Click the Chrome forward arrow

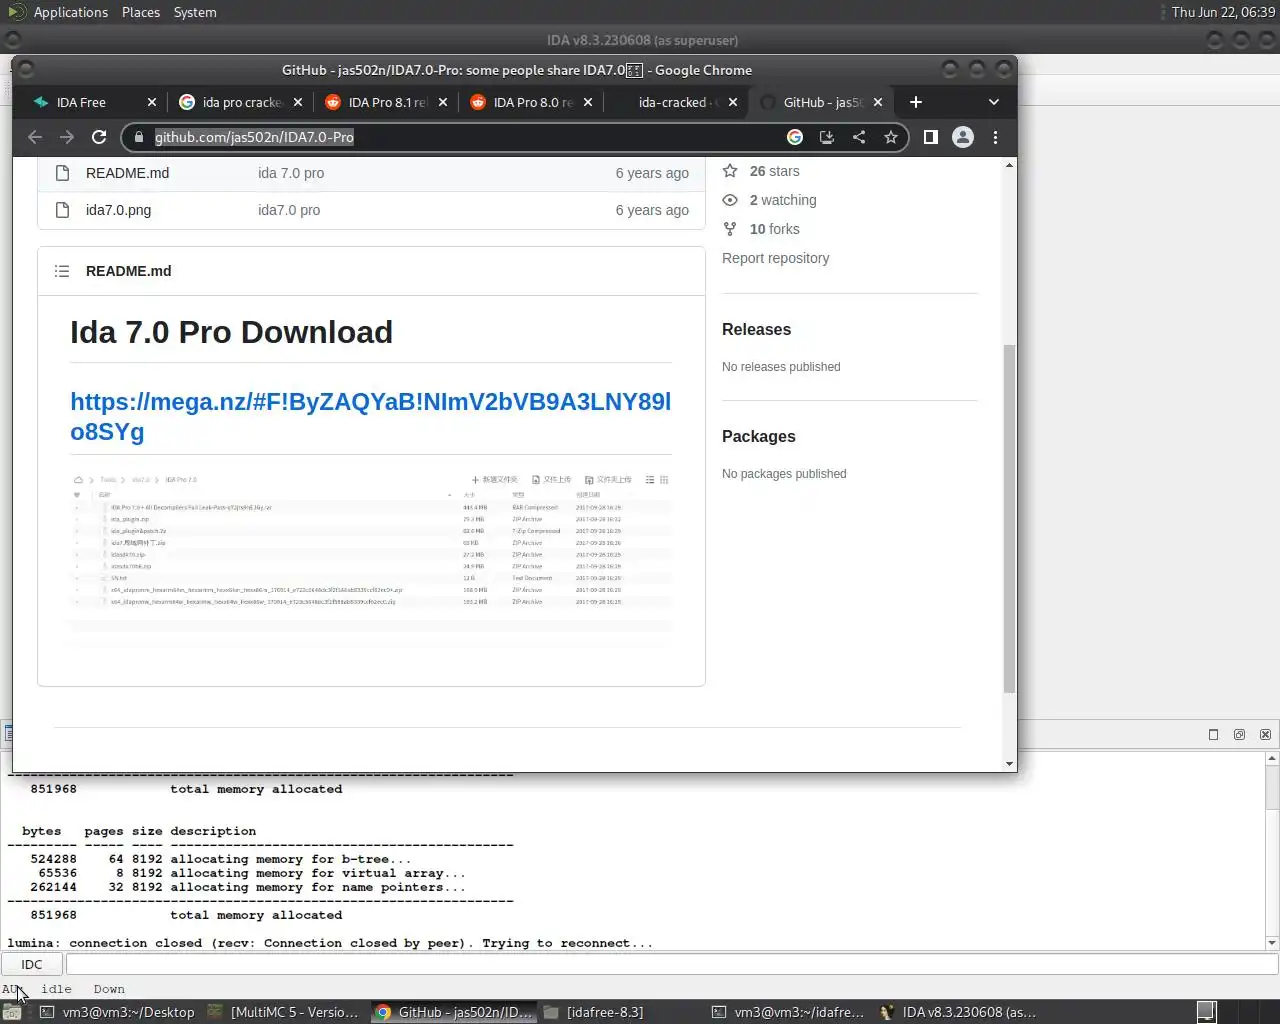(67, 137)
